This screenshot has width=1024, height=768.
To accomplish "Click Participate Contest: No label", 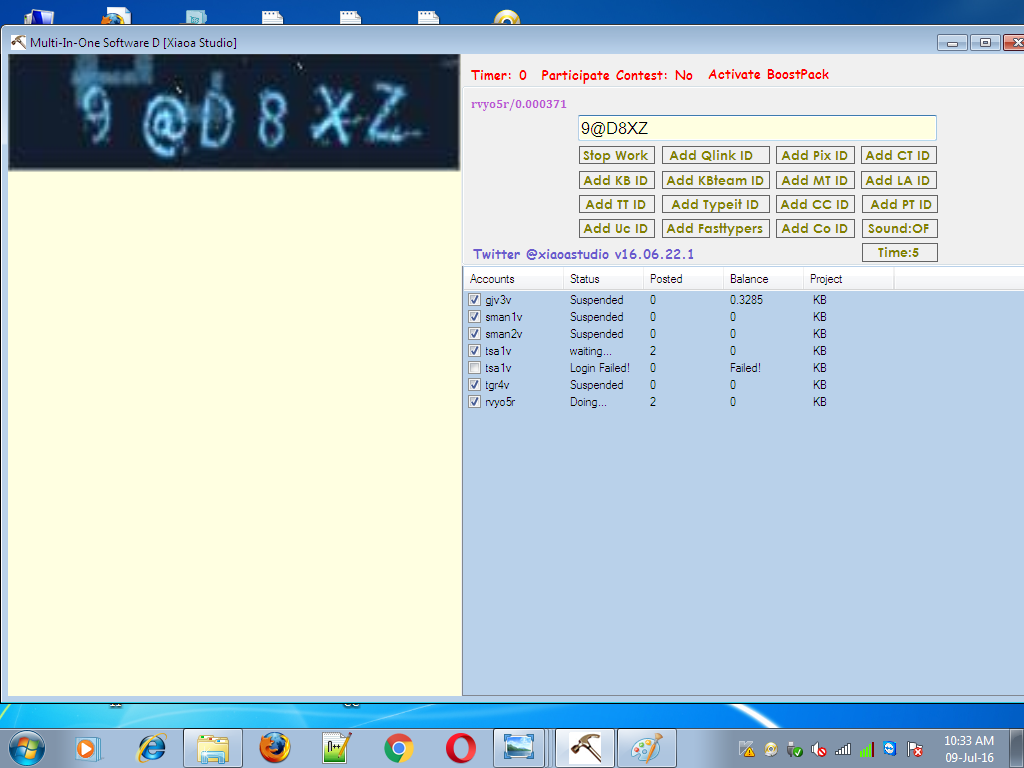I will pos(616,75).
